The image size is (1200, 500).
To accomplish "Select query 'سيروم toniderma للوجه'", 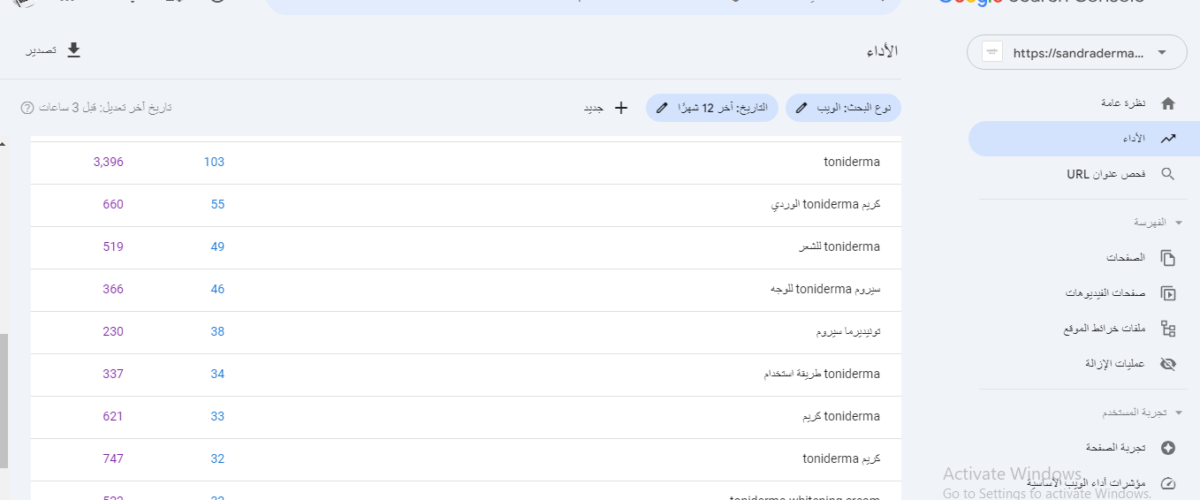I will [466, 290].
